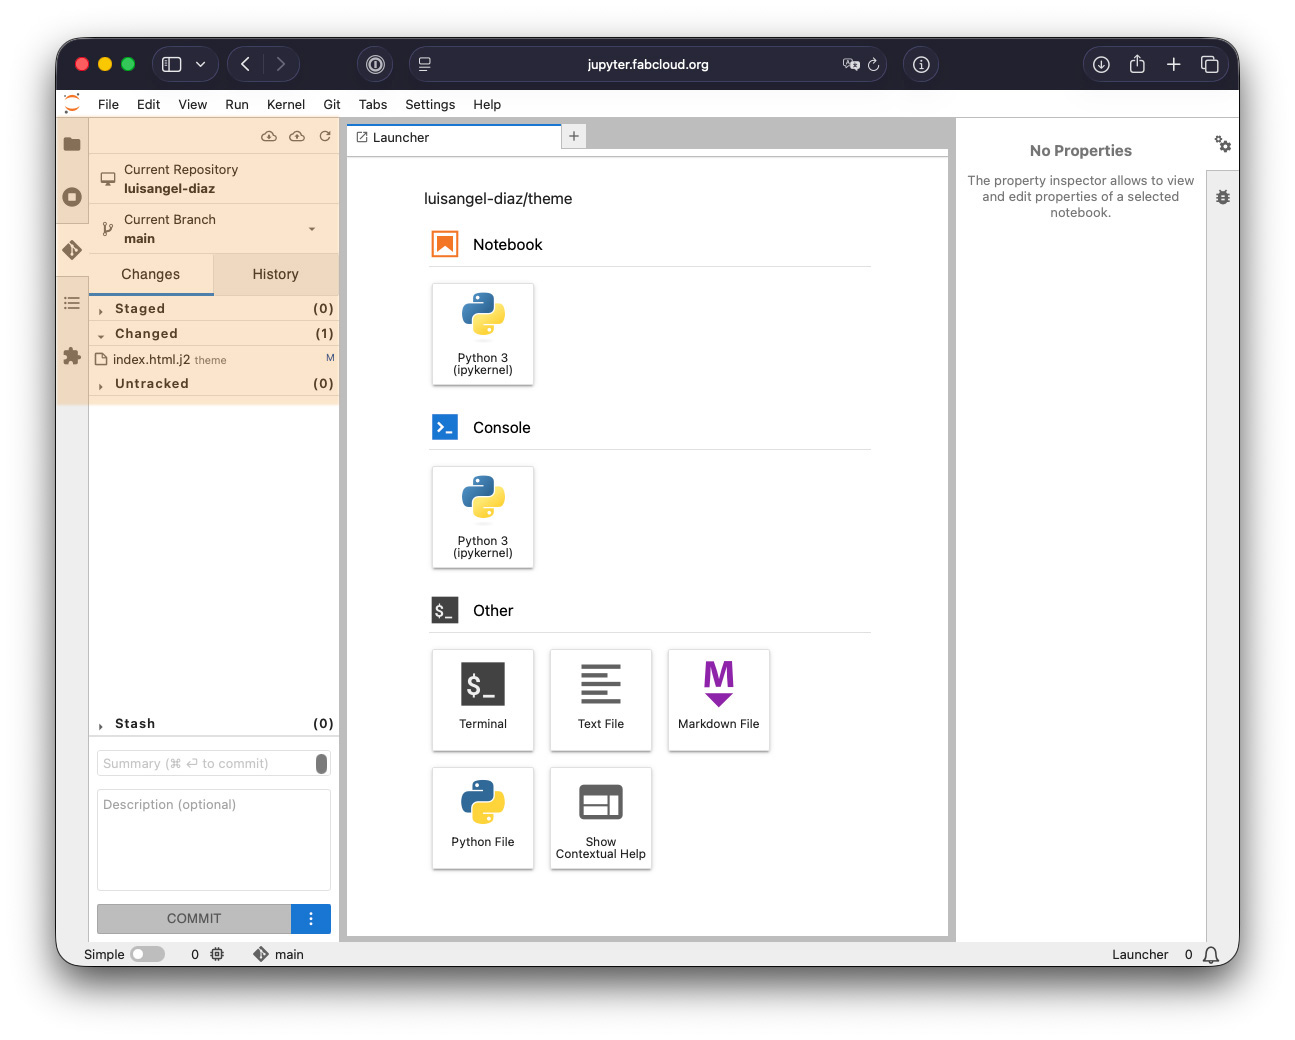This screenshot has width=1295, height=1040.
Task: Open the Kernel menu
Action: (x=285, y=104)
